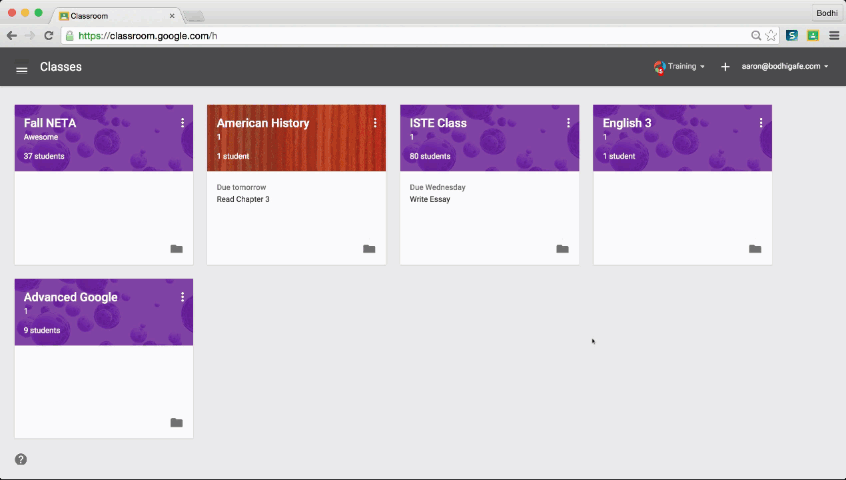The height and width of the screenshot is (480, 846).
Task: Expand aaron@bodhigafe.com account dropdown
Action: tap(784, 67)
